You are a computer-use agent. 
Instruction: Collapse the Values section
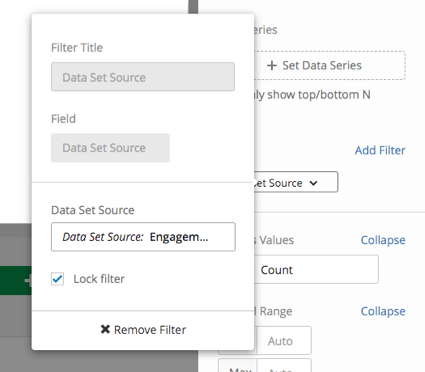tap(383, 240)
